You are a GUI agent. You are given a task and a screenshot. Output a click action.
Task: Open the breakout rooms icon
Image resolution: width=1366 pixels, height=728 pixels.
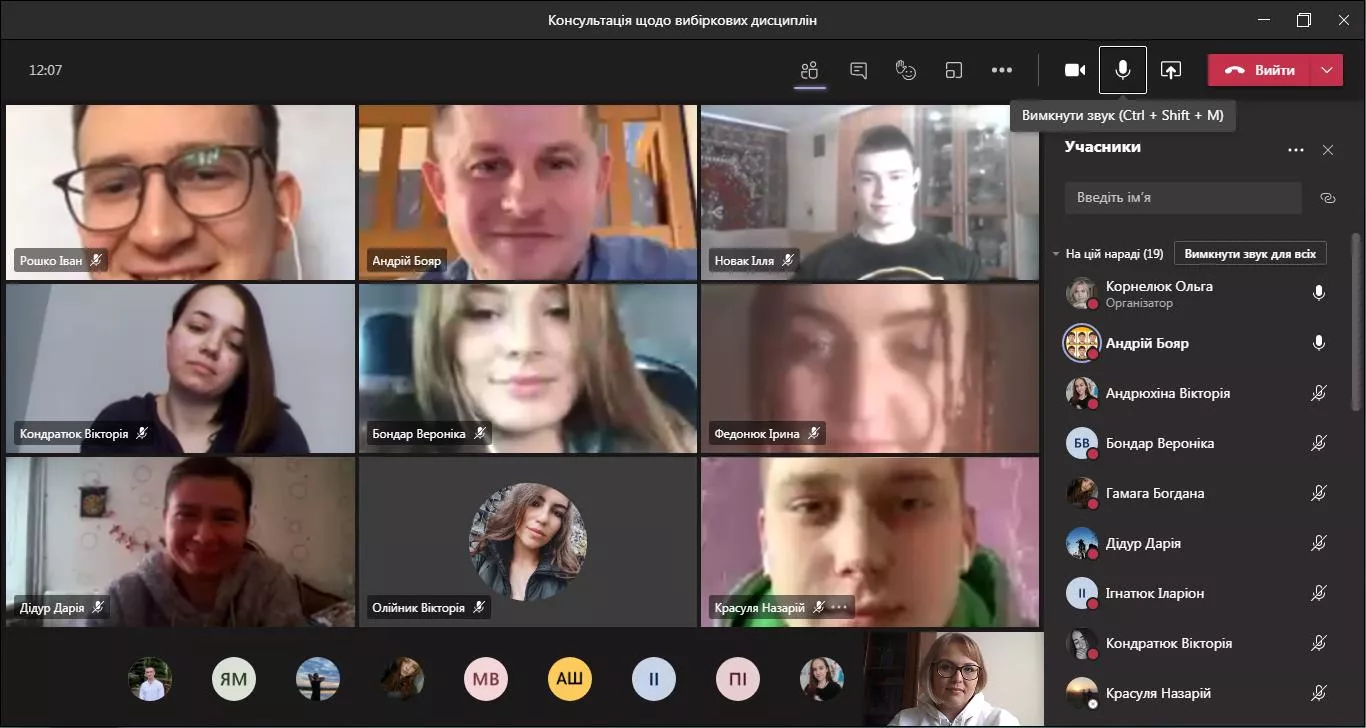click(954, 70)
